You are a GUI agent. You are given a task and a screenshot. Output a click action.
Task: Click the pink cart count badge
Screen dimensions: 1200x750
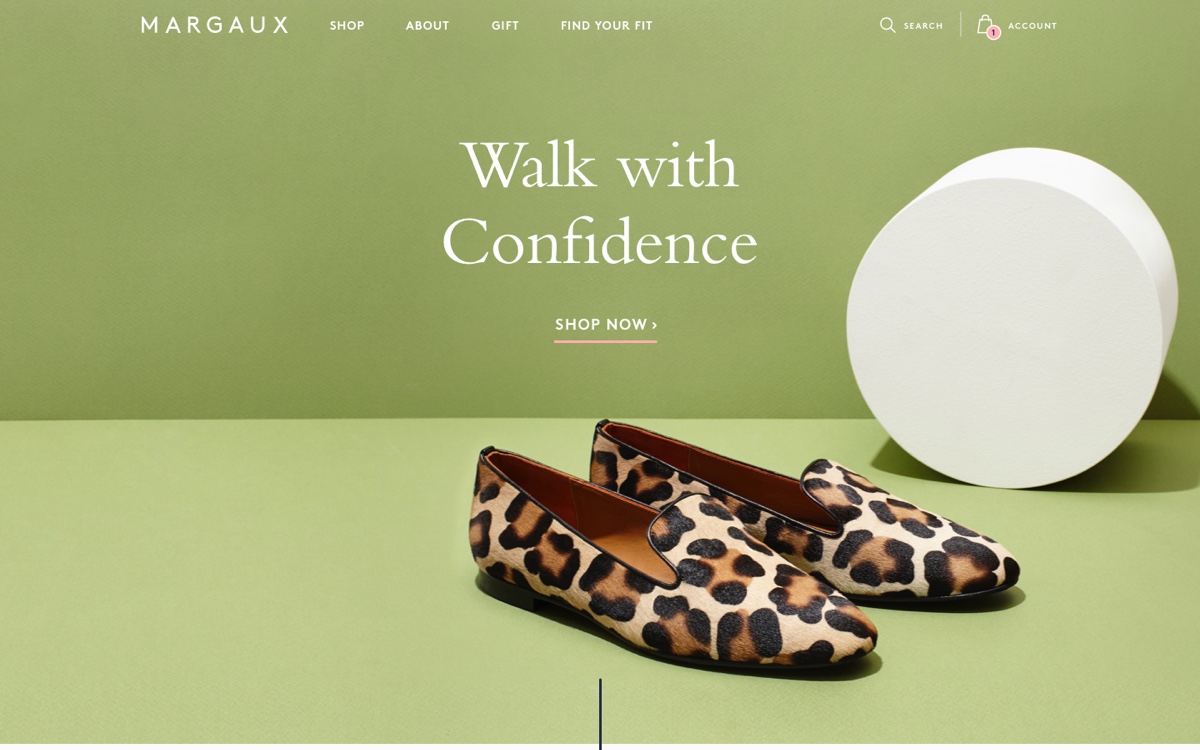[x=993, y=33]
